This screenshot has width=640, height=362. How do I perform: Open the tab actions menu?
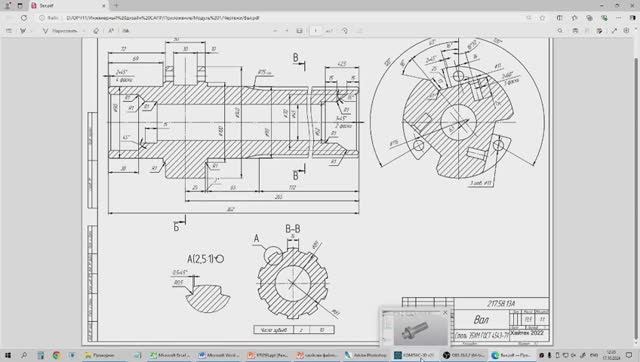pyautogui.click(x=20, y=6)
